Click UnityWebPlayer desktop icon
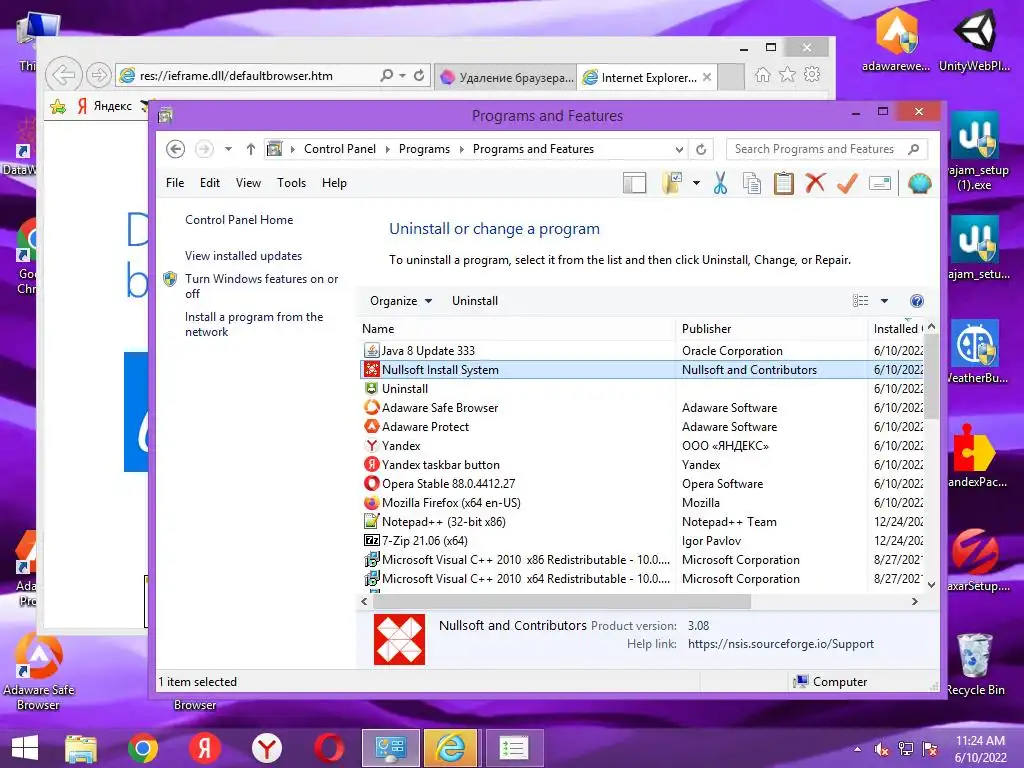1024x768 pixels. click(974, 39)
